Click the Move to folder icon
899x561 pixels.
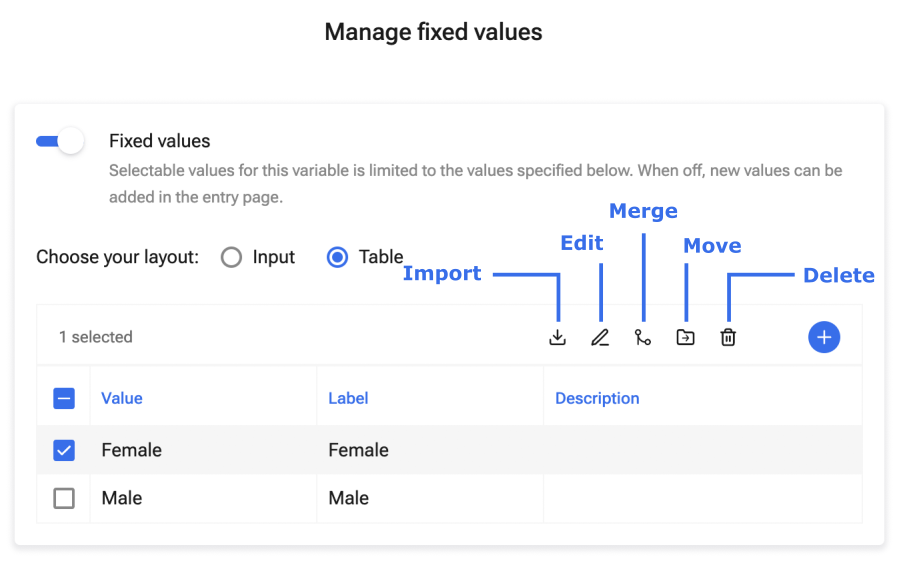click(x=685, y=338)
